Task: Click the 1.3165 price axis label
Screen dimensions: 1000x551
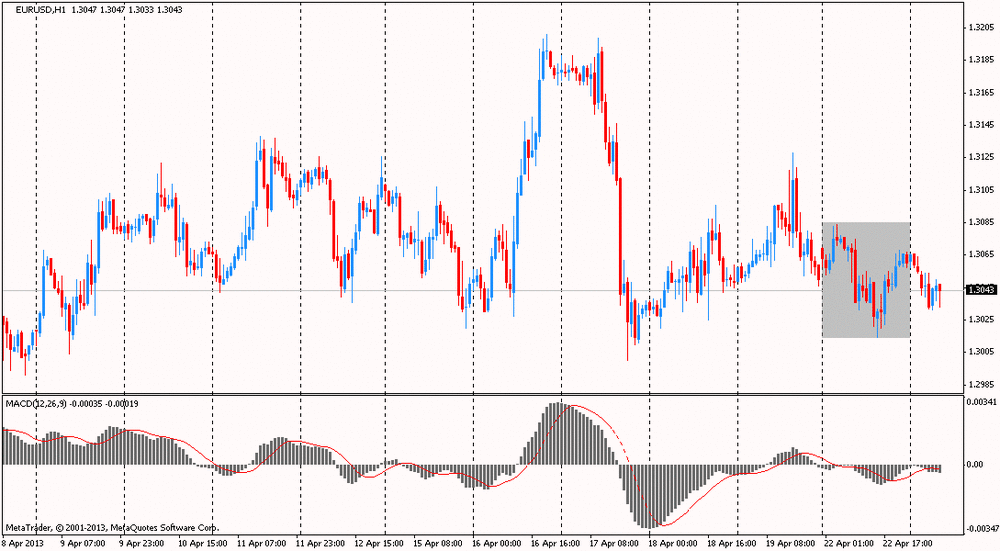Action: tap(980, 93)
